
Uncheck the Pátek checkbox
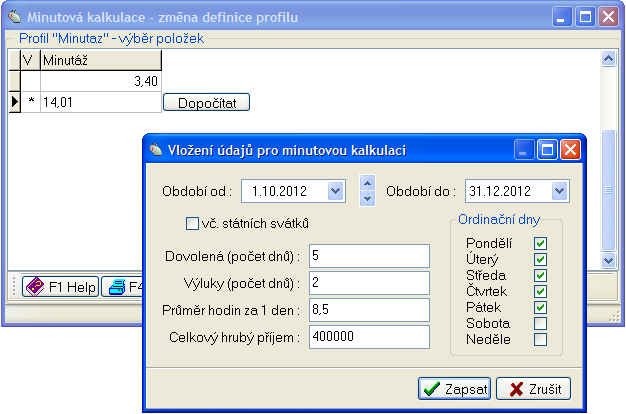pyautogui.click(x=541, y=307)
